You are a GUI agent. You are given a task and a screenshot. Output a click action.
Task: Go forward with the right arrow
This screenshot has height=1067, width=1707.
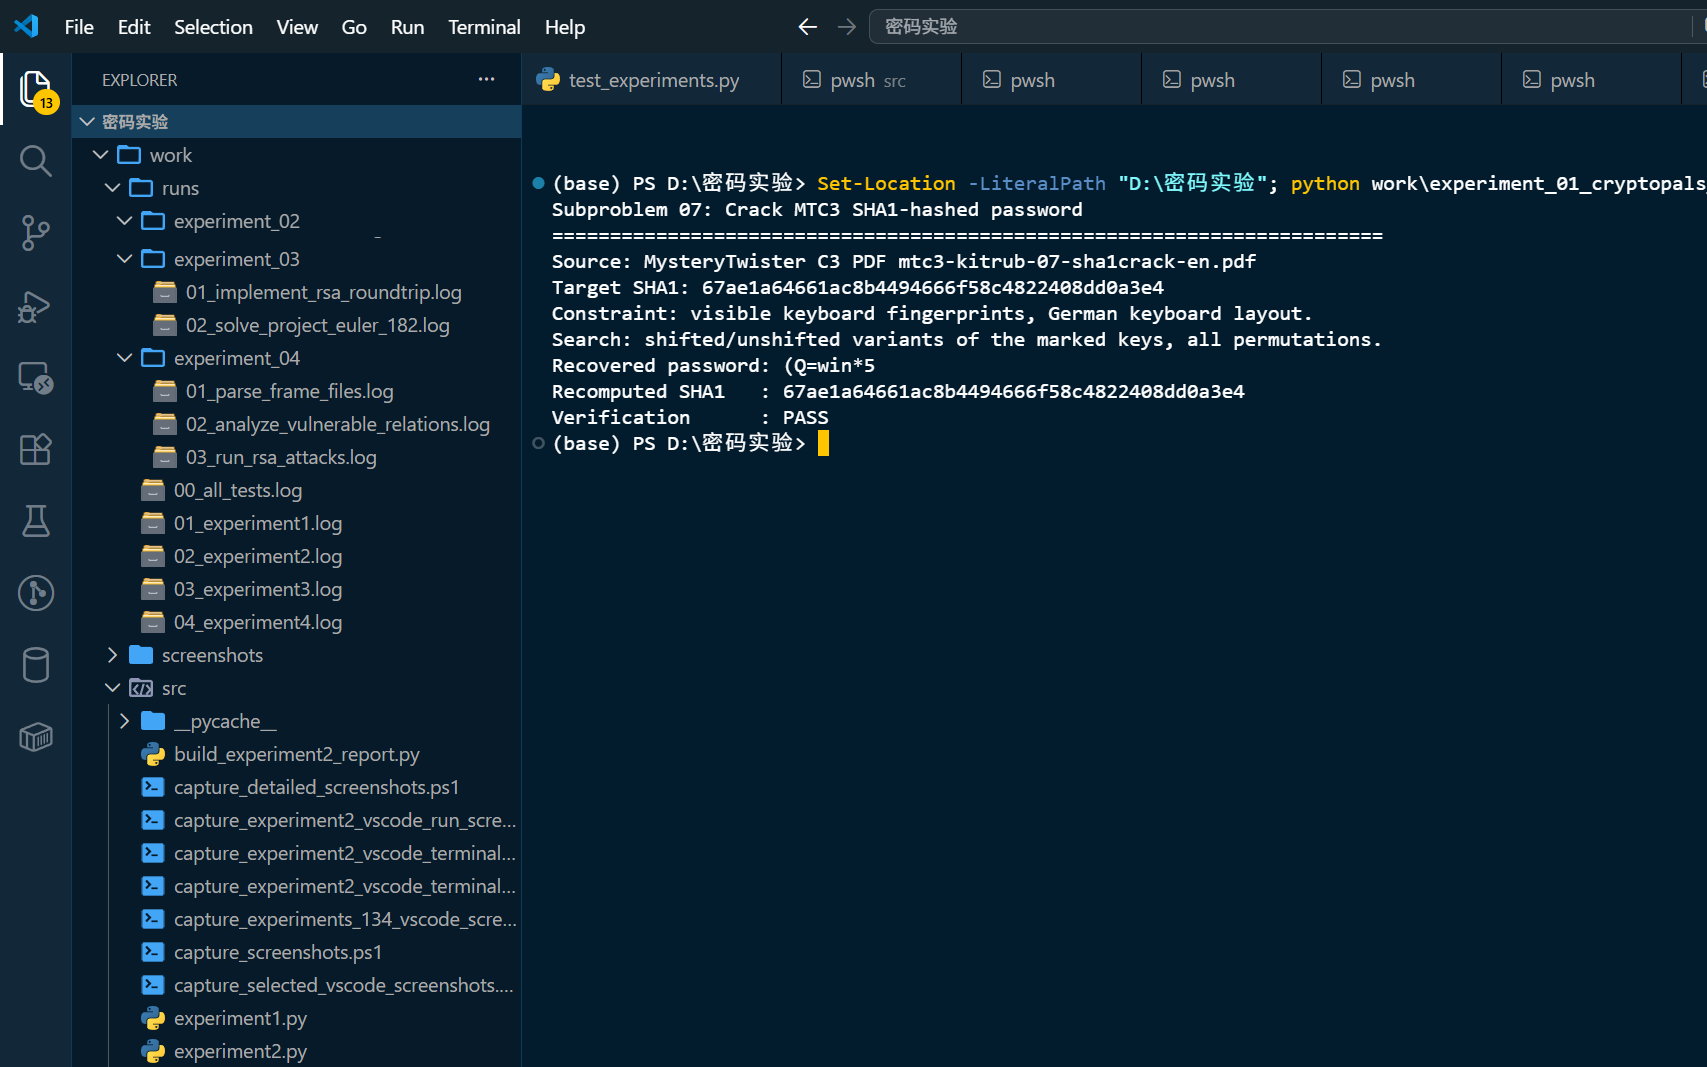click(x=847, y=27)
